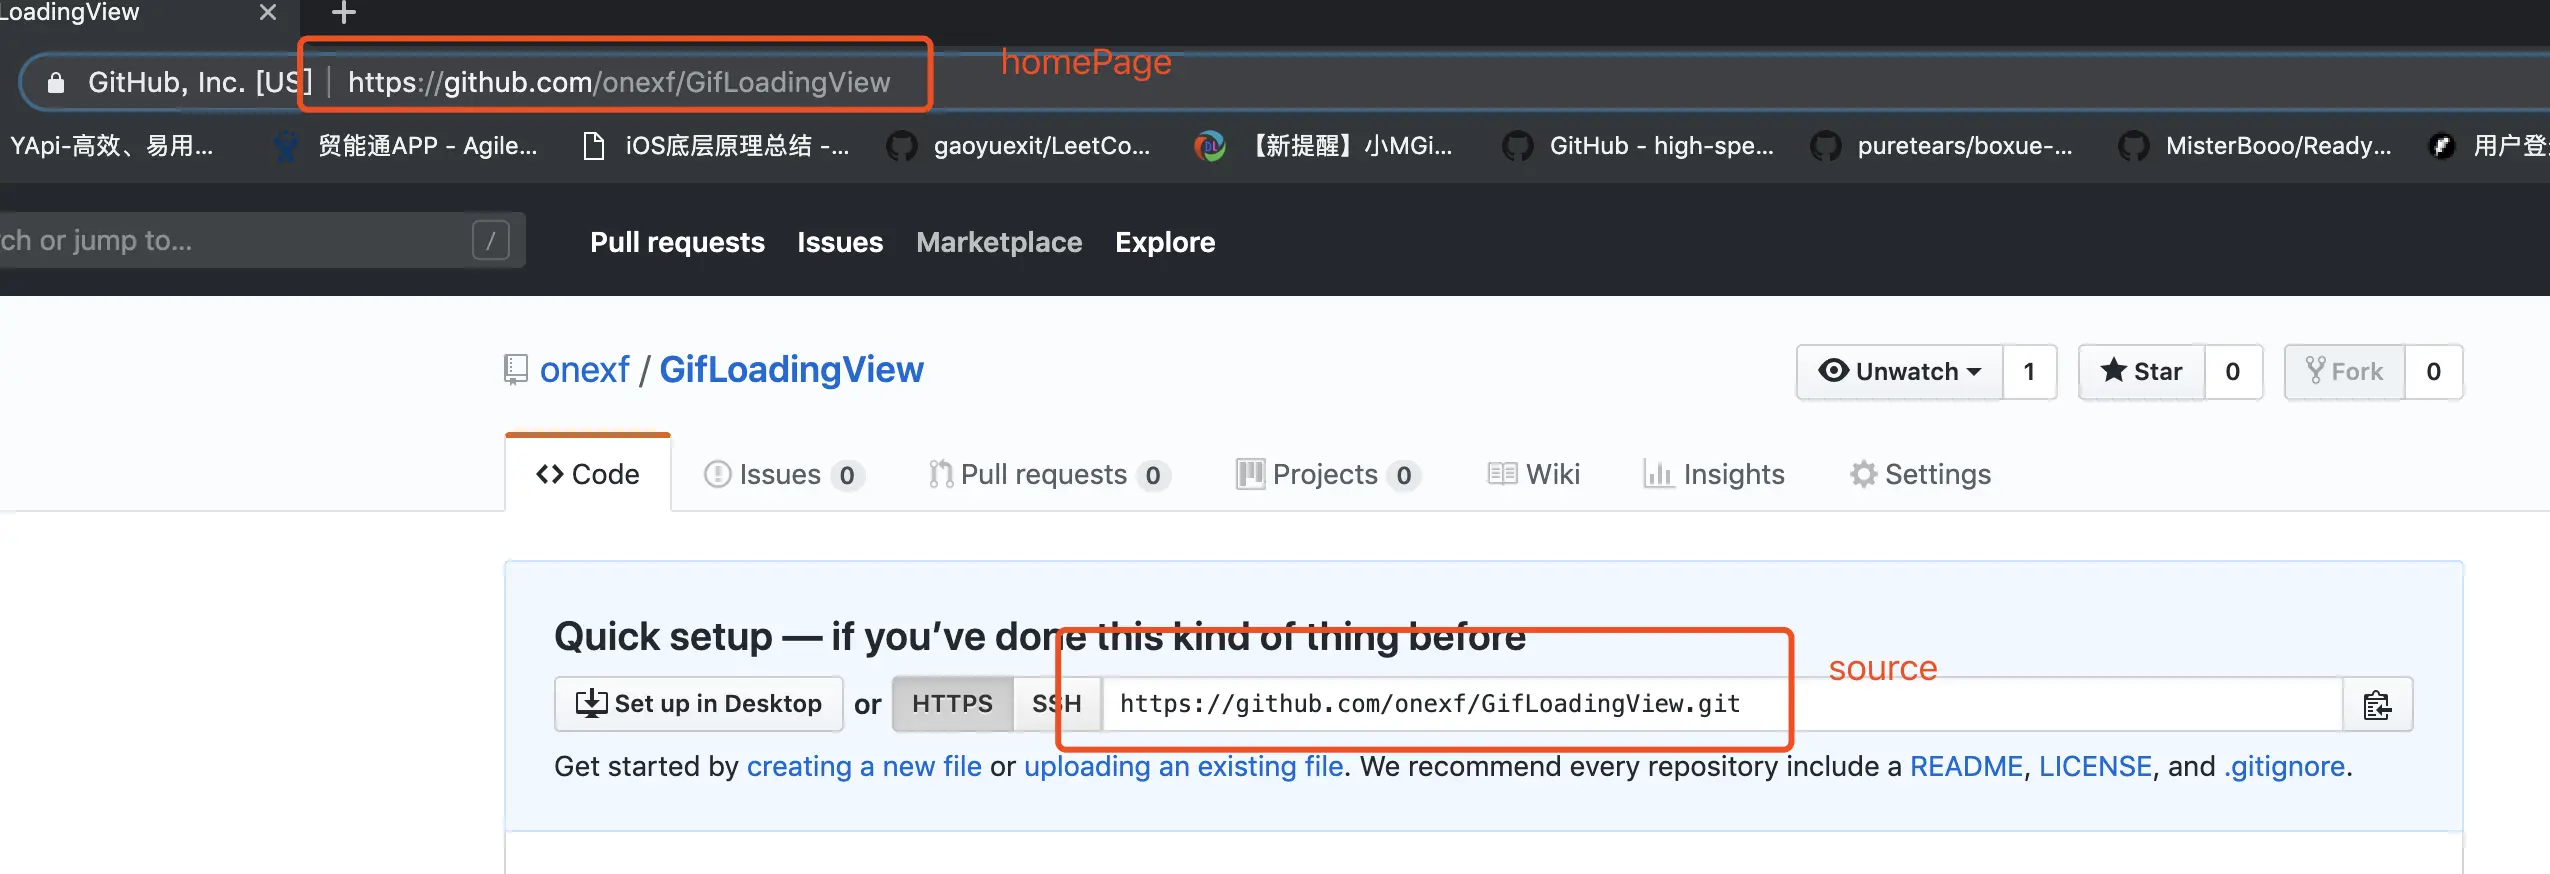The width and height of the screenshot is (2550, 874).
Task: Open the GifLoadingView repository link
Action: click(x=791, y=370)
